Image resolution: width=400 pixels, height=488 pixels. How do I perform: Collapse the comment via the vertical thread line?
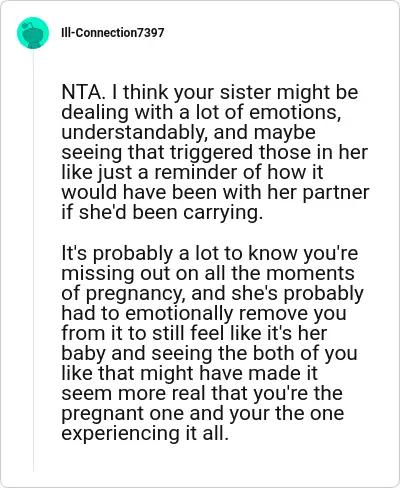click(x=34, y=260)
